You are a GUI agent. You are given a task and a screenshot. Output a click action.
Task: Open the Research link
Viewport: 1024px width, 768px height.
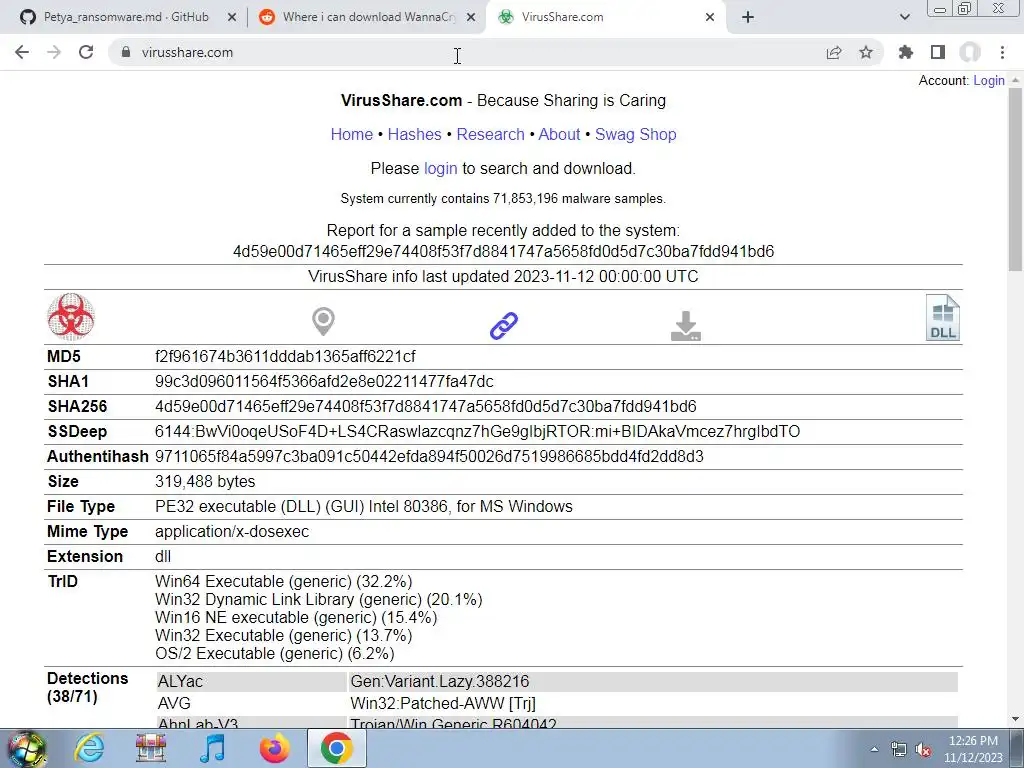point(490,135)
